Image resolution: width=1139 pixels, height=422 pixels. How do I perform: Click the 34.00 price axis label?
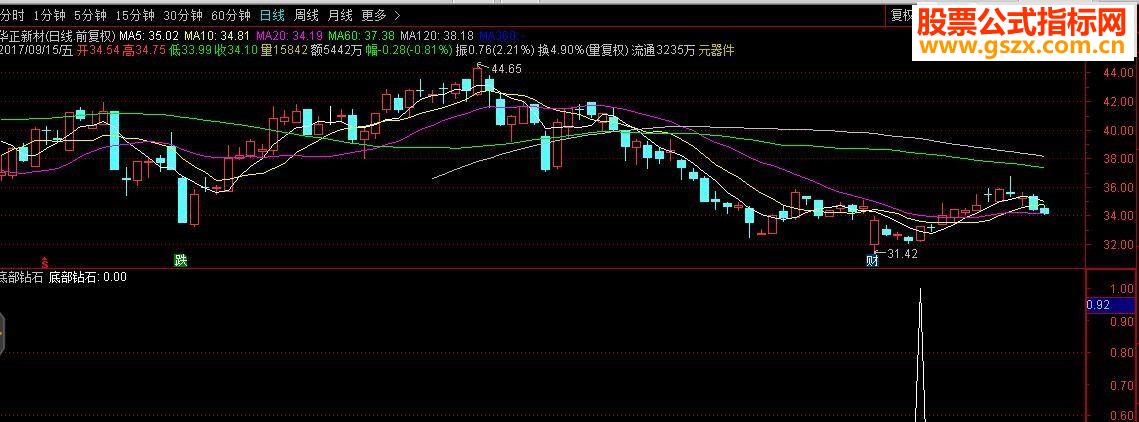click(1117, 216)
